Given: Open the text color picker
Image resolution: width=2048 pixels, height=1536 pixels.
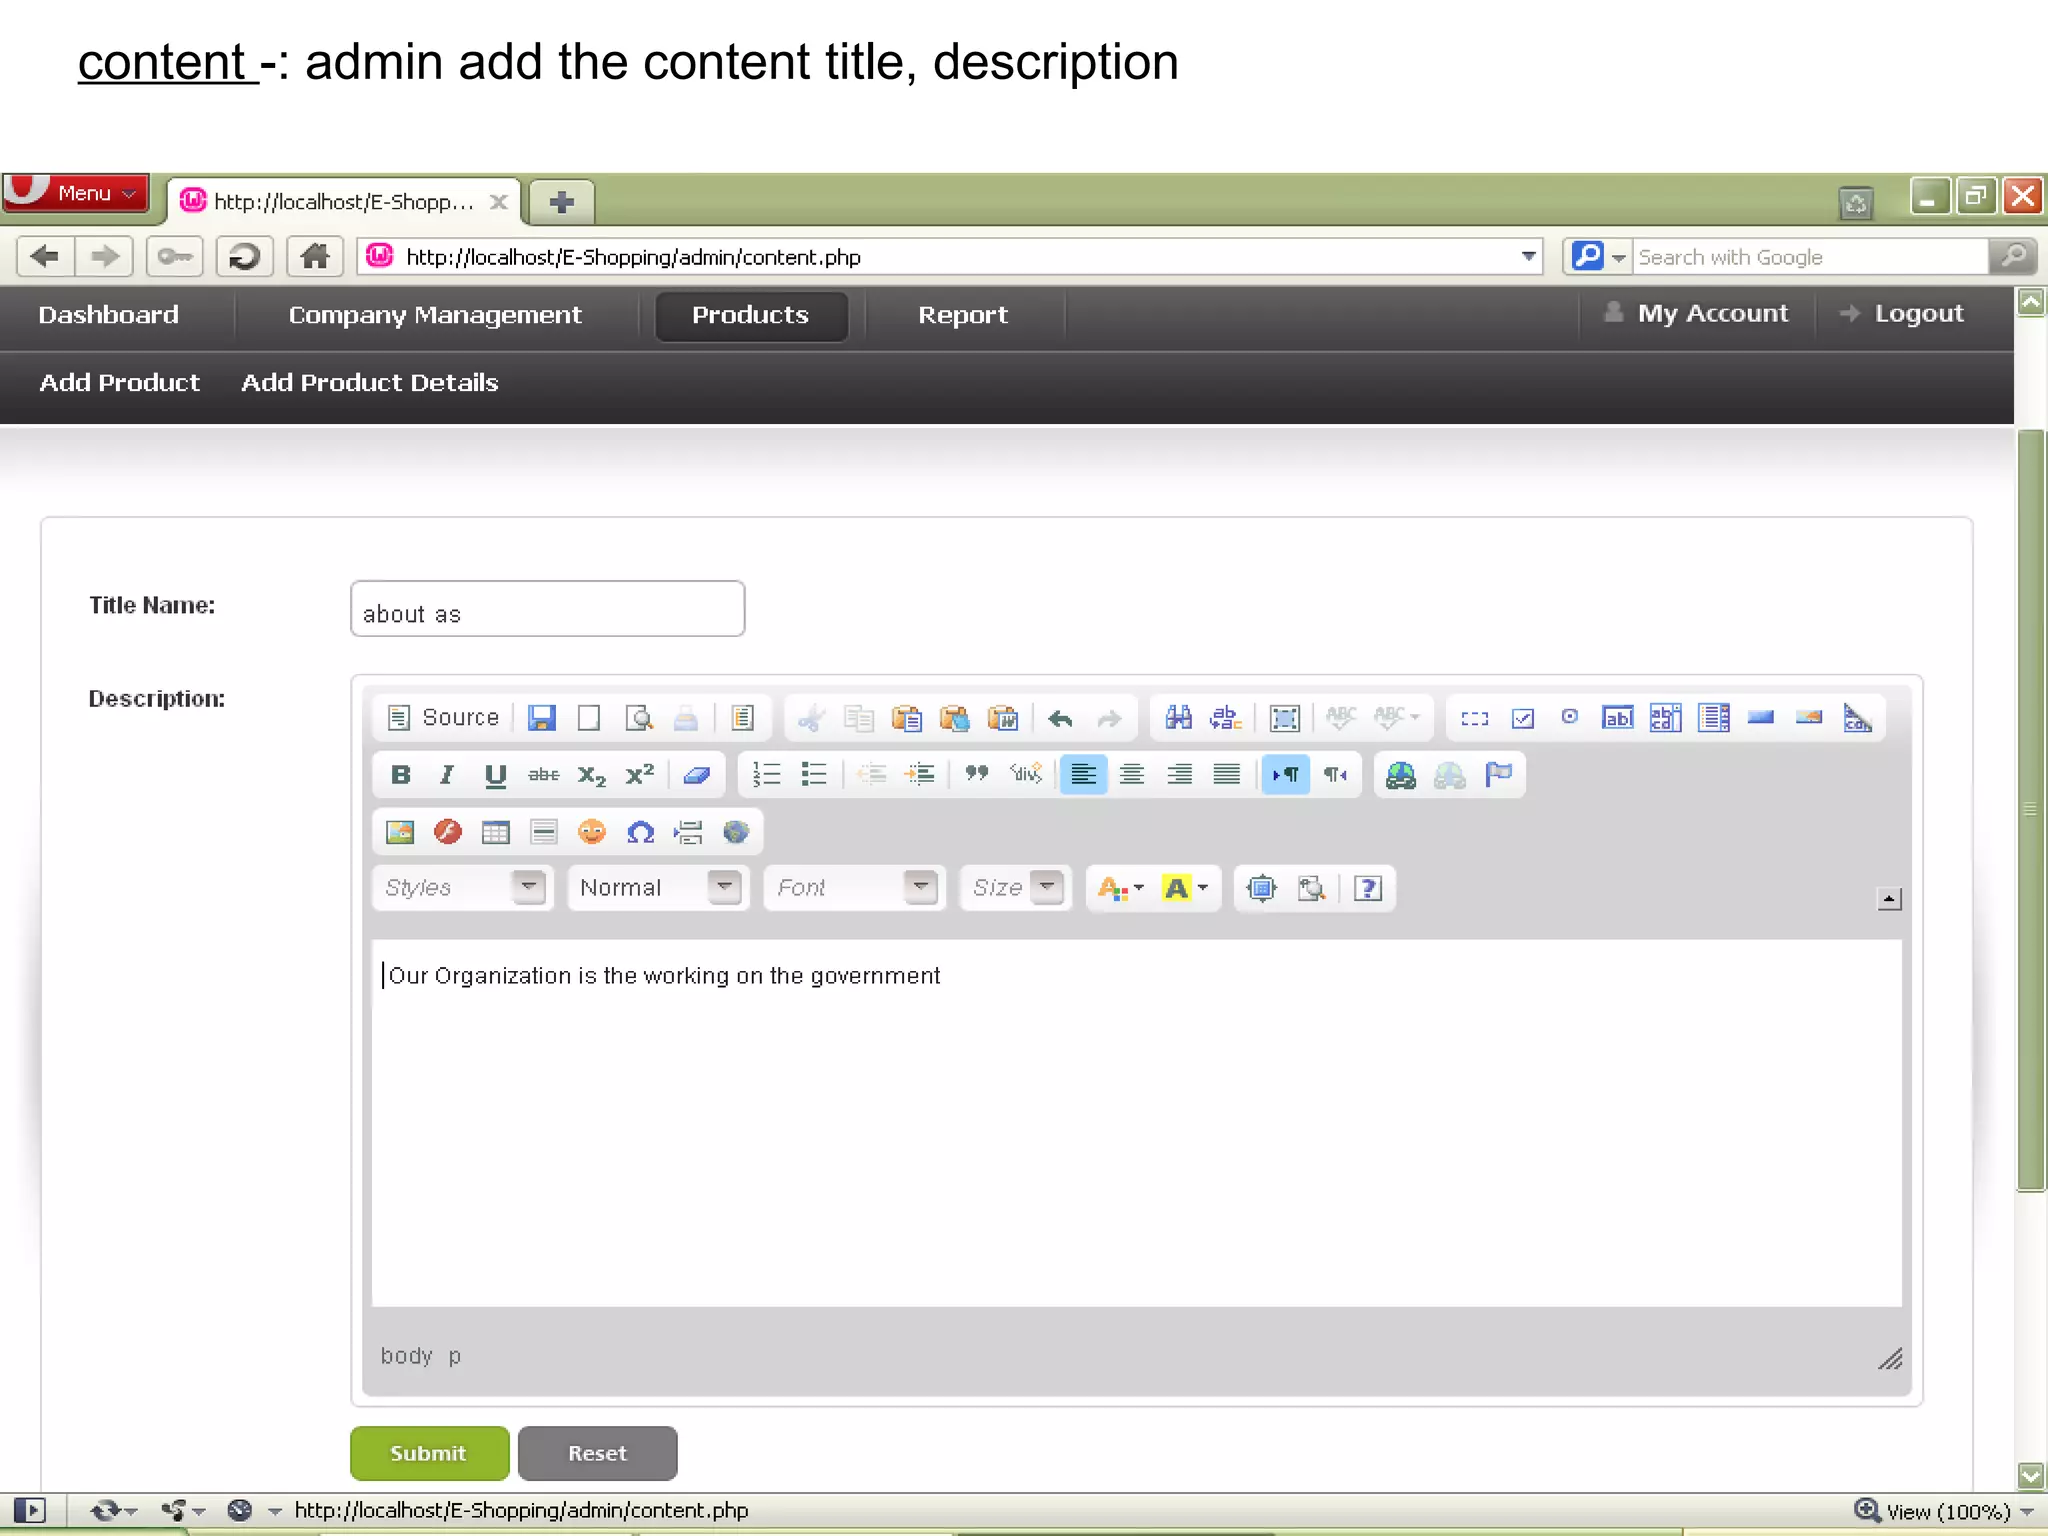Looking at the screenshot, I should click(1120, 888).
